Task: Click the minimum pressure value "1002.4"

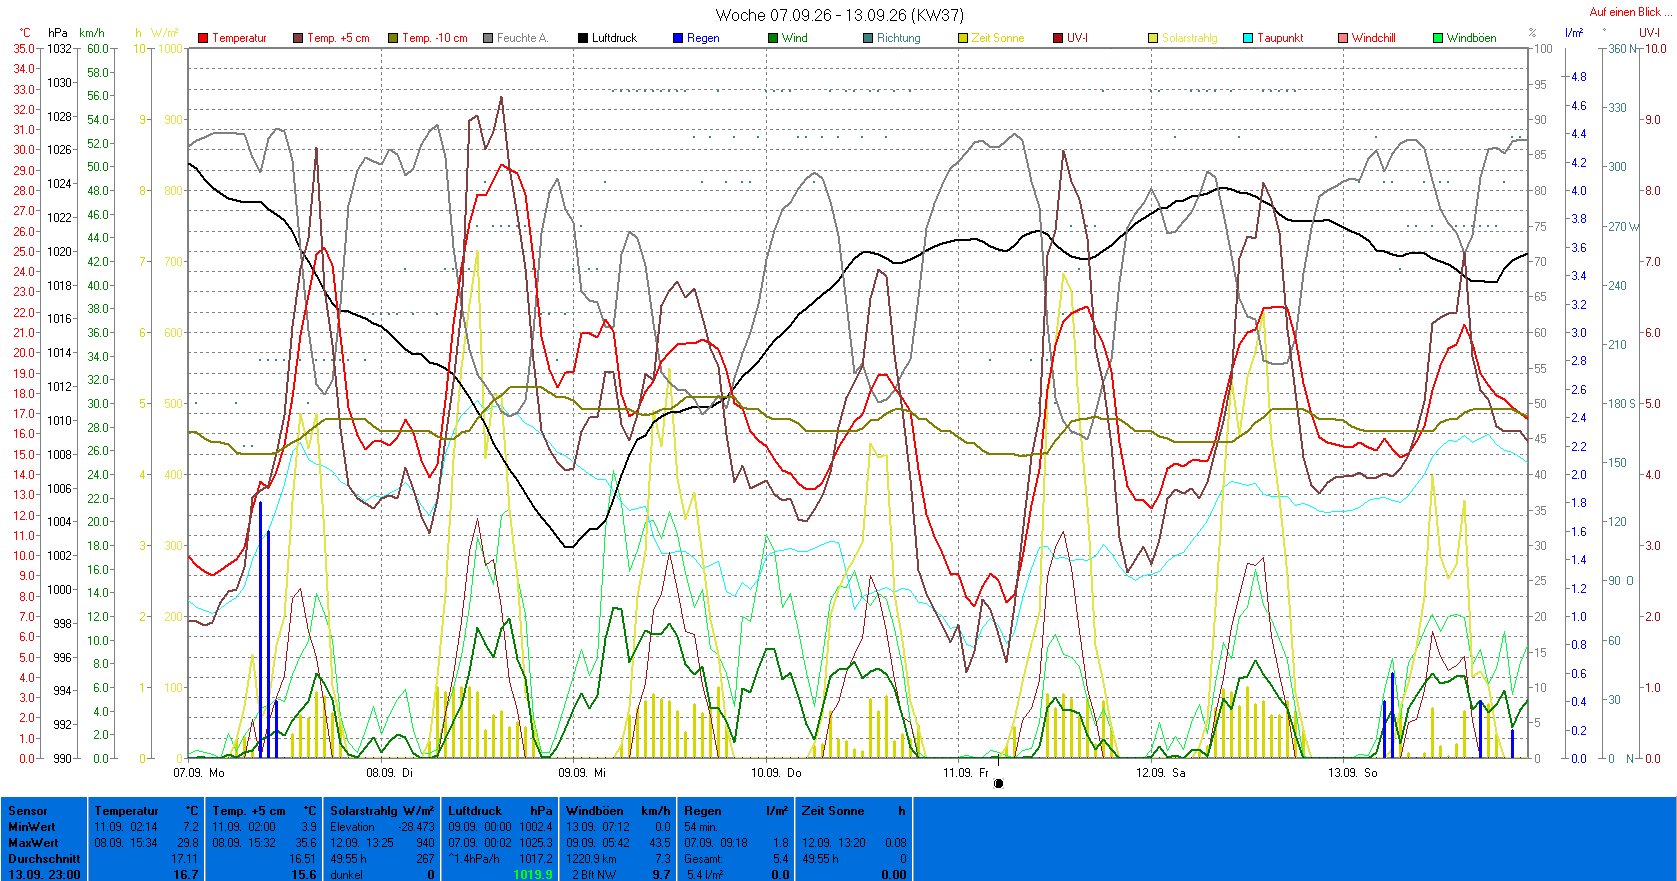Action: 536,827
